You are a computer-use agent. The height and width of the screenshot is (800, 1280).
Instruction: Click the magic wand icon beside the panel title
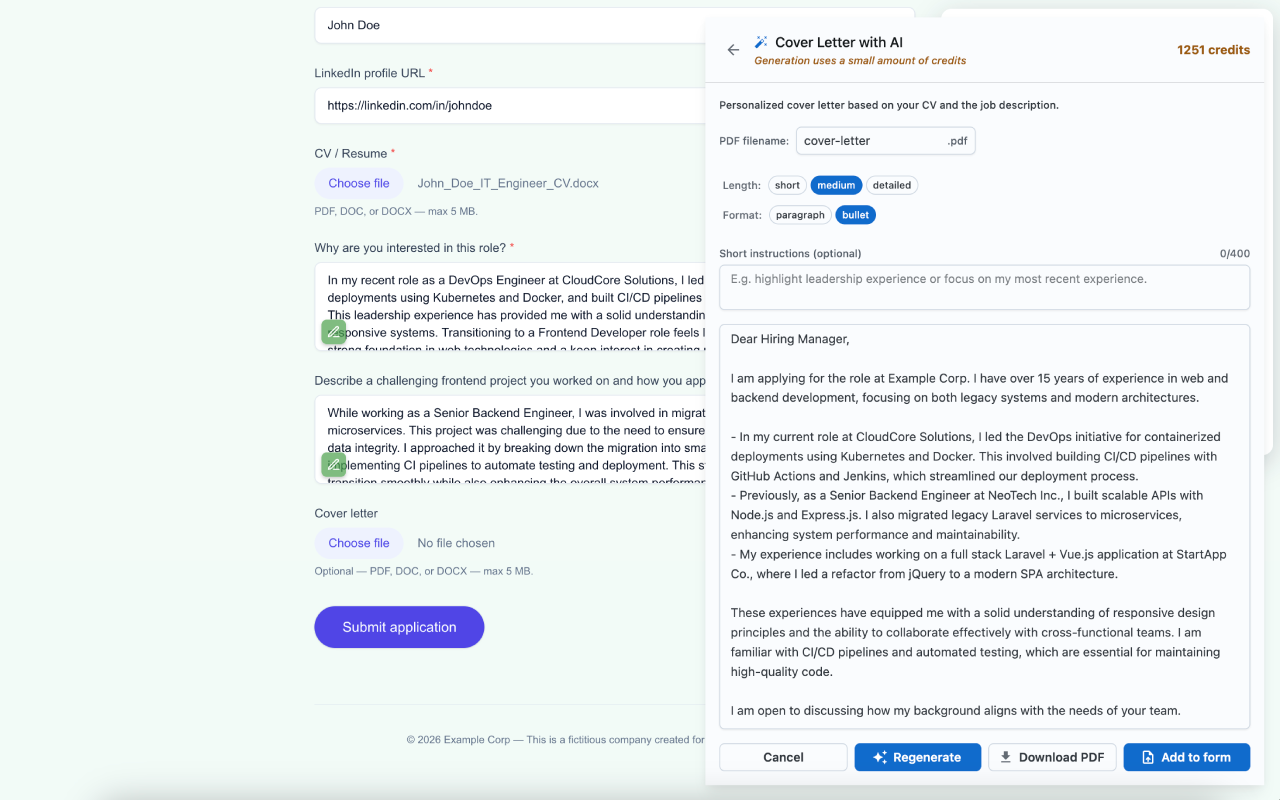click(760, 41)
